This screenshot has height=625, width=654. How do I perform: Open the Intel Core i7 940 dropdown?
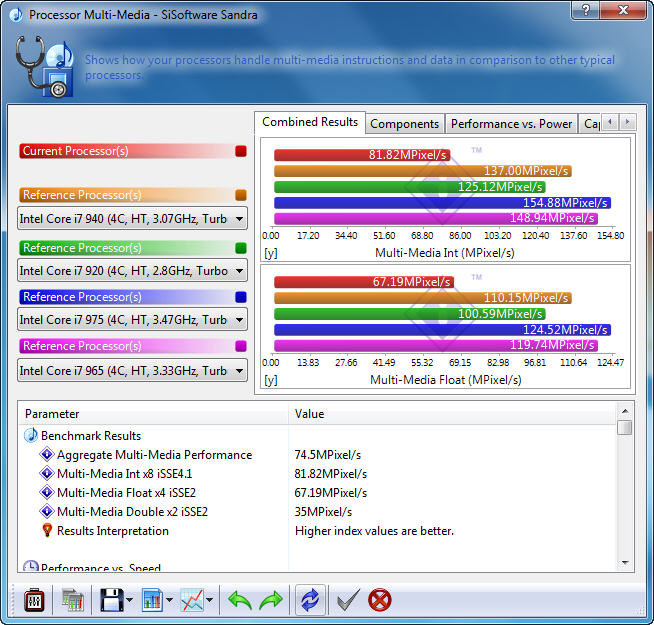(x=132, y=219)
